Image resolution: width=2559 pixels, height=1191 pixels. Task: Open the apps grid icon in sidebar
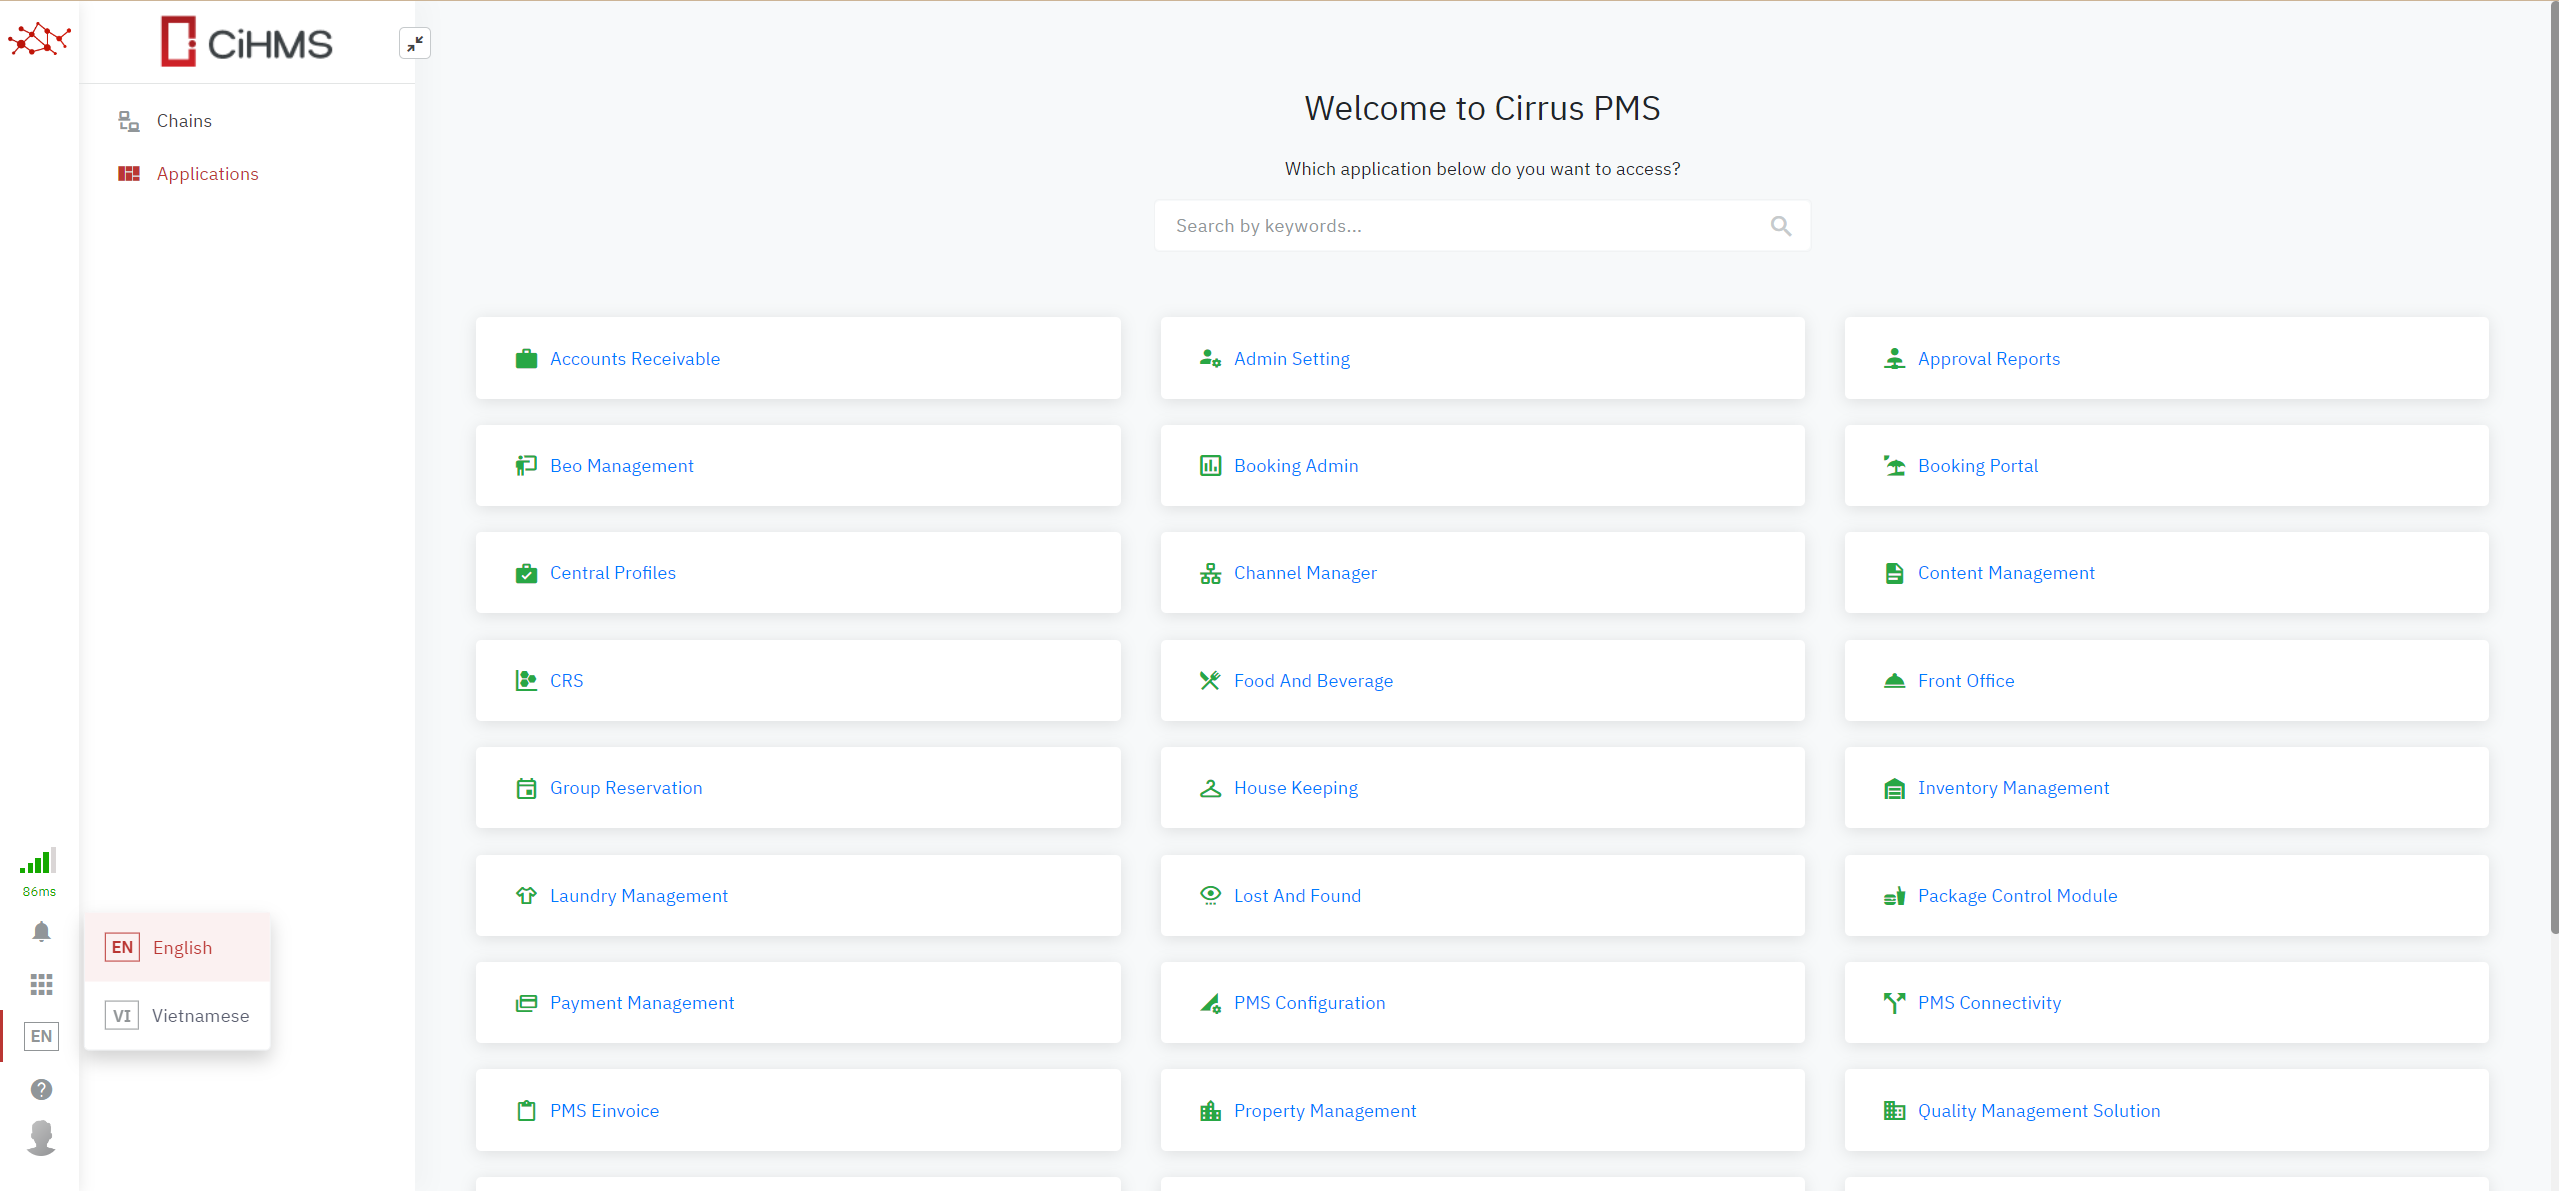coord(41,985)
